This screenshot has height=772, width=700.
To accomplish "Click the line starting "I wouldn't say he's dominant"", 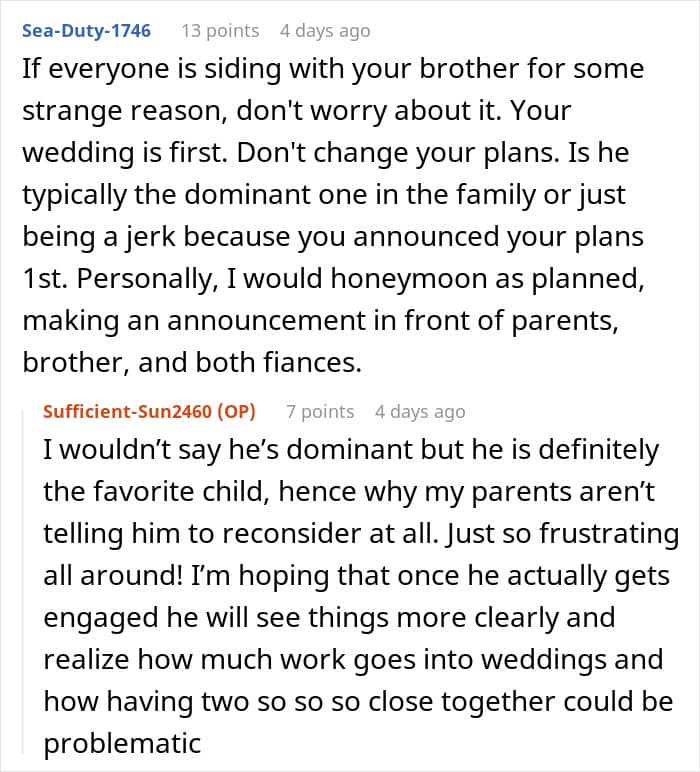I will click(x=351, y=450).
